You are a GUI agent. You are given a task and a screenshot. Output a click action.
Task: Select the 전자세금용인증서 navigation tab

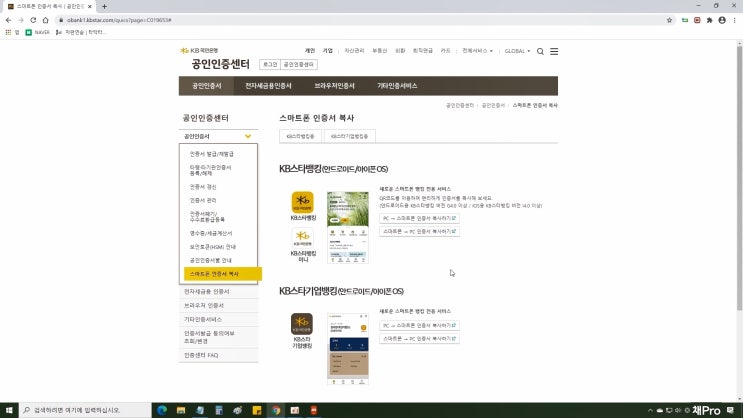[x=268, y=86]
